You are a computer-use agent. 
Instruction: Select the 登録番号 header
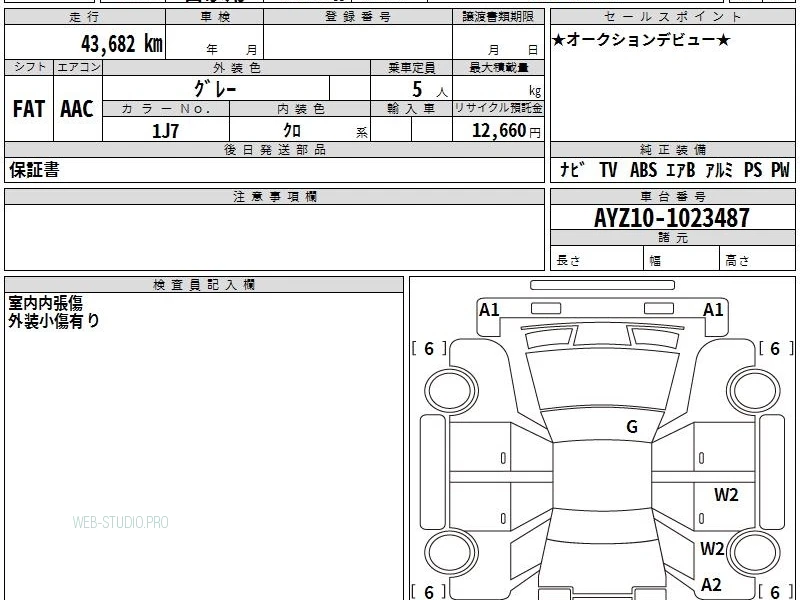coord(358,17)
